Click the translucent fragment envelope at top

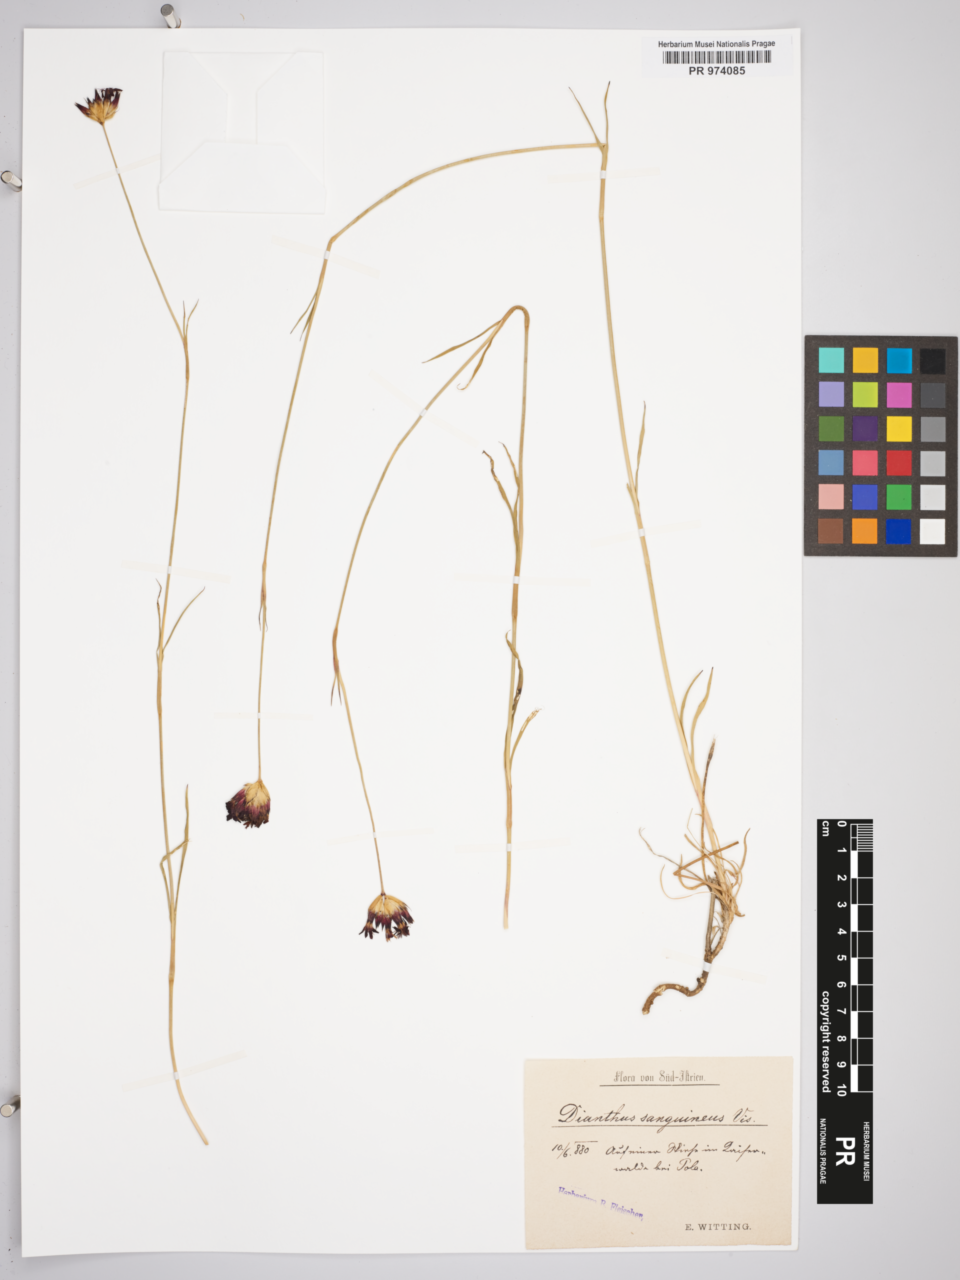coord(242,132)
